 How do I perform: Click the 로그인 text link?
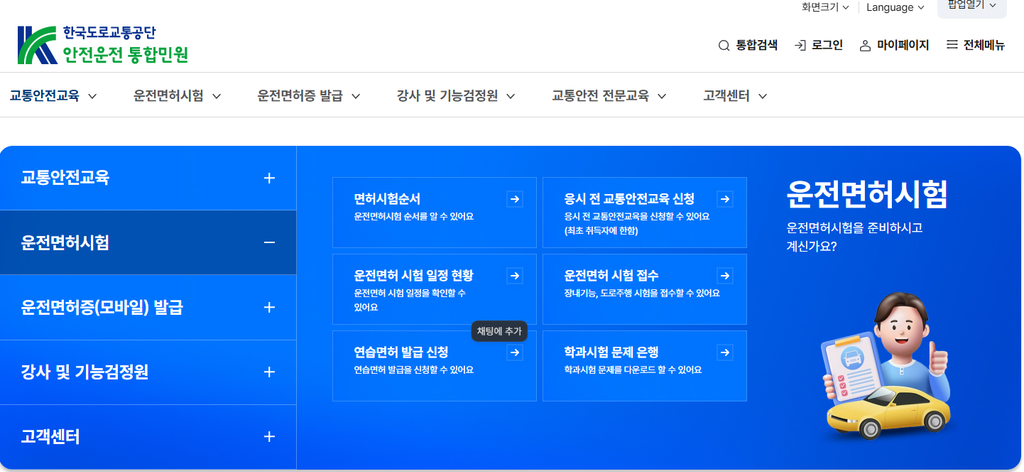[827, 46]
